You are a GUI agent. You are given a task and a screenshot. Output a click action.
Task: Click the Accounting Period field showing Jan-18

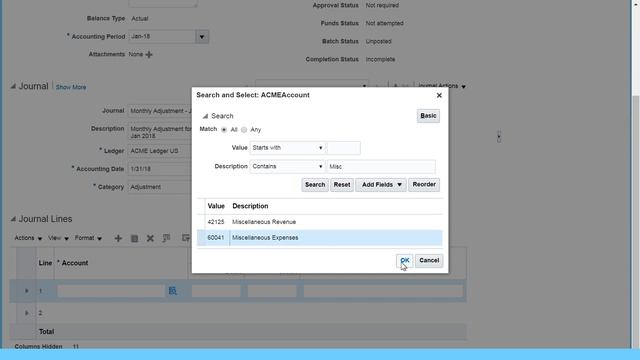pos(162,37)
